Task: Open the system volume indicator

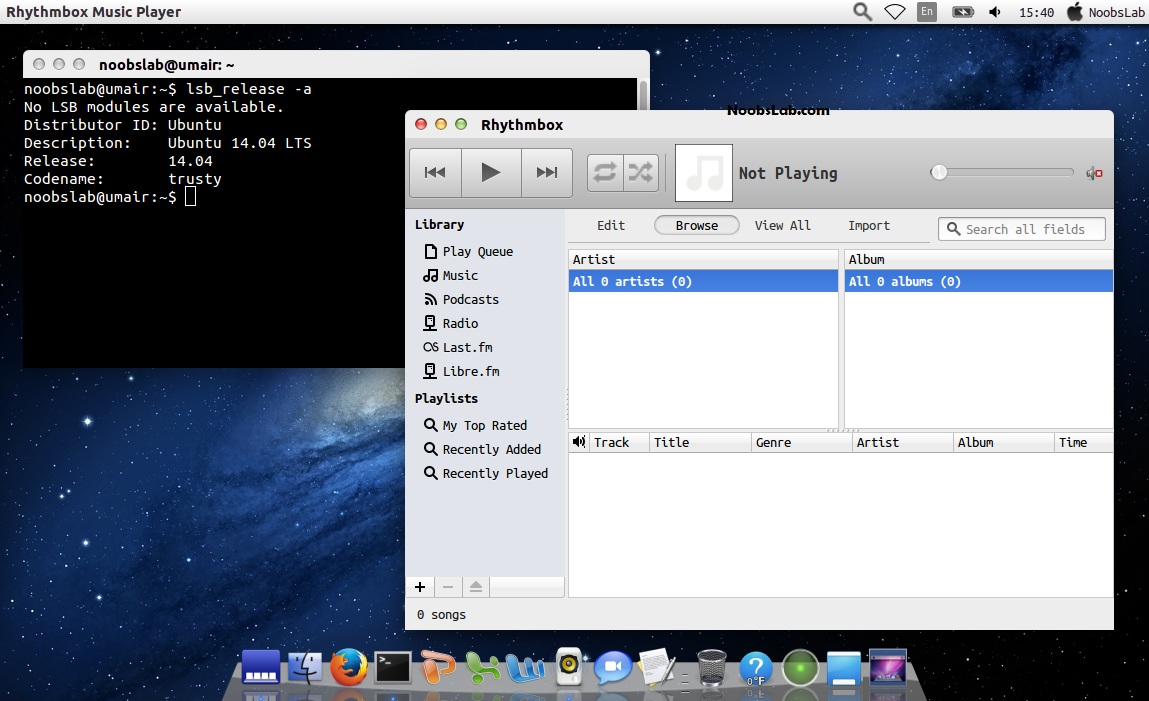Action: [994, 12]
